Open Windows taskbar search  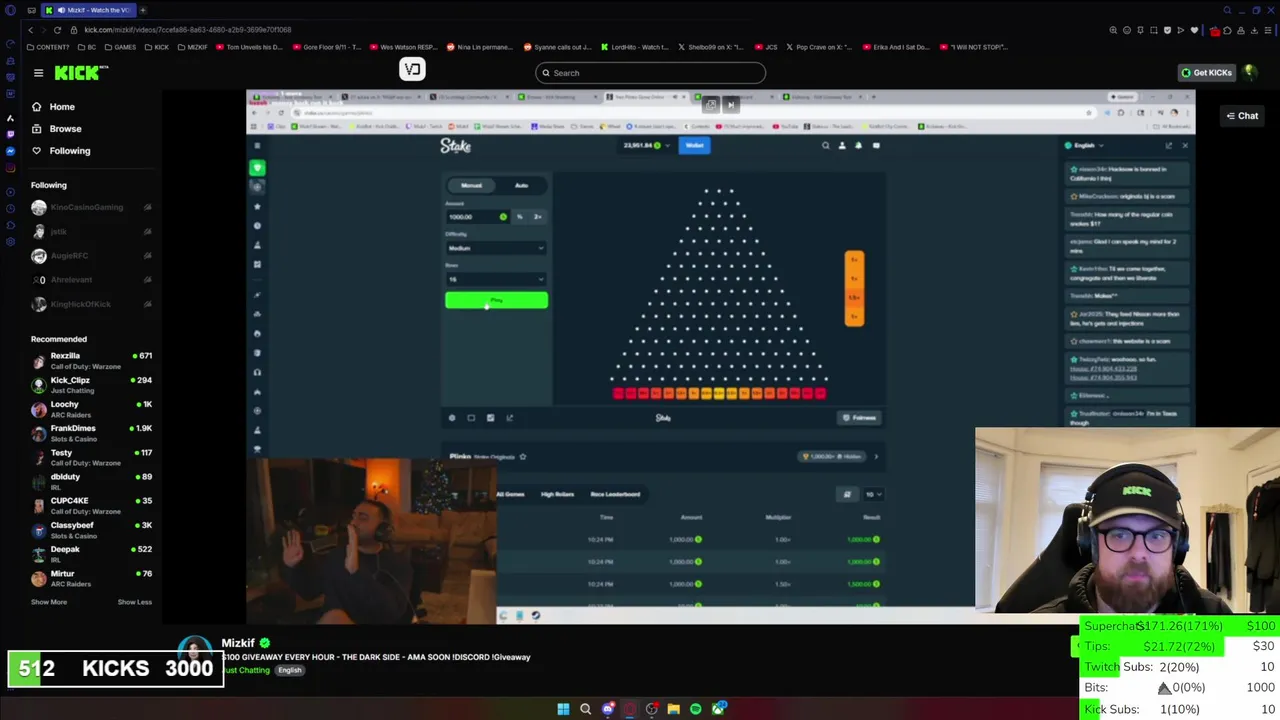point(585,709)
